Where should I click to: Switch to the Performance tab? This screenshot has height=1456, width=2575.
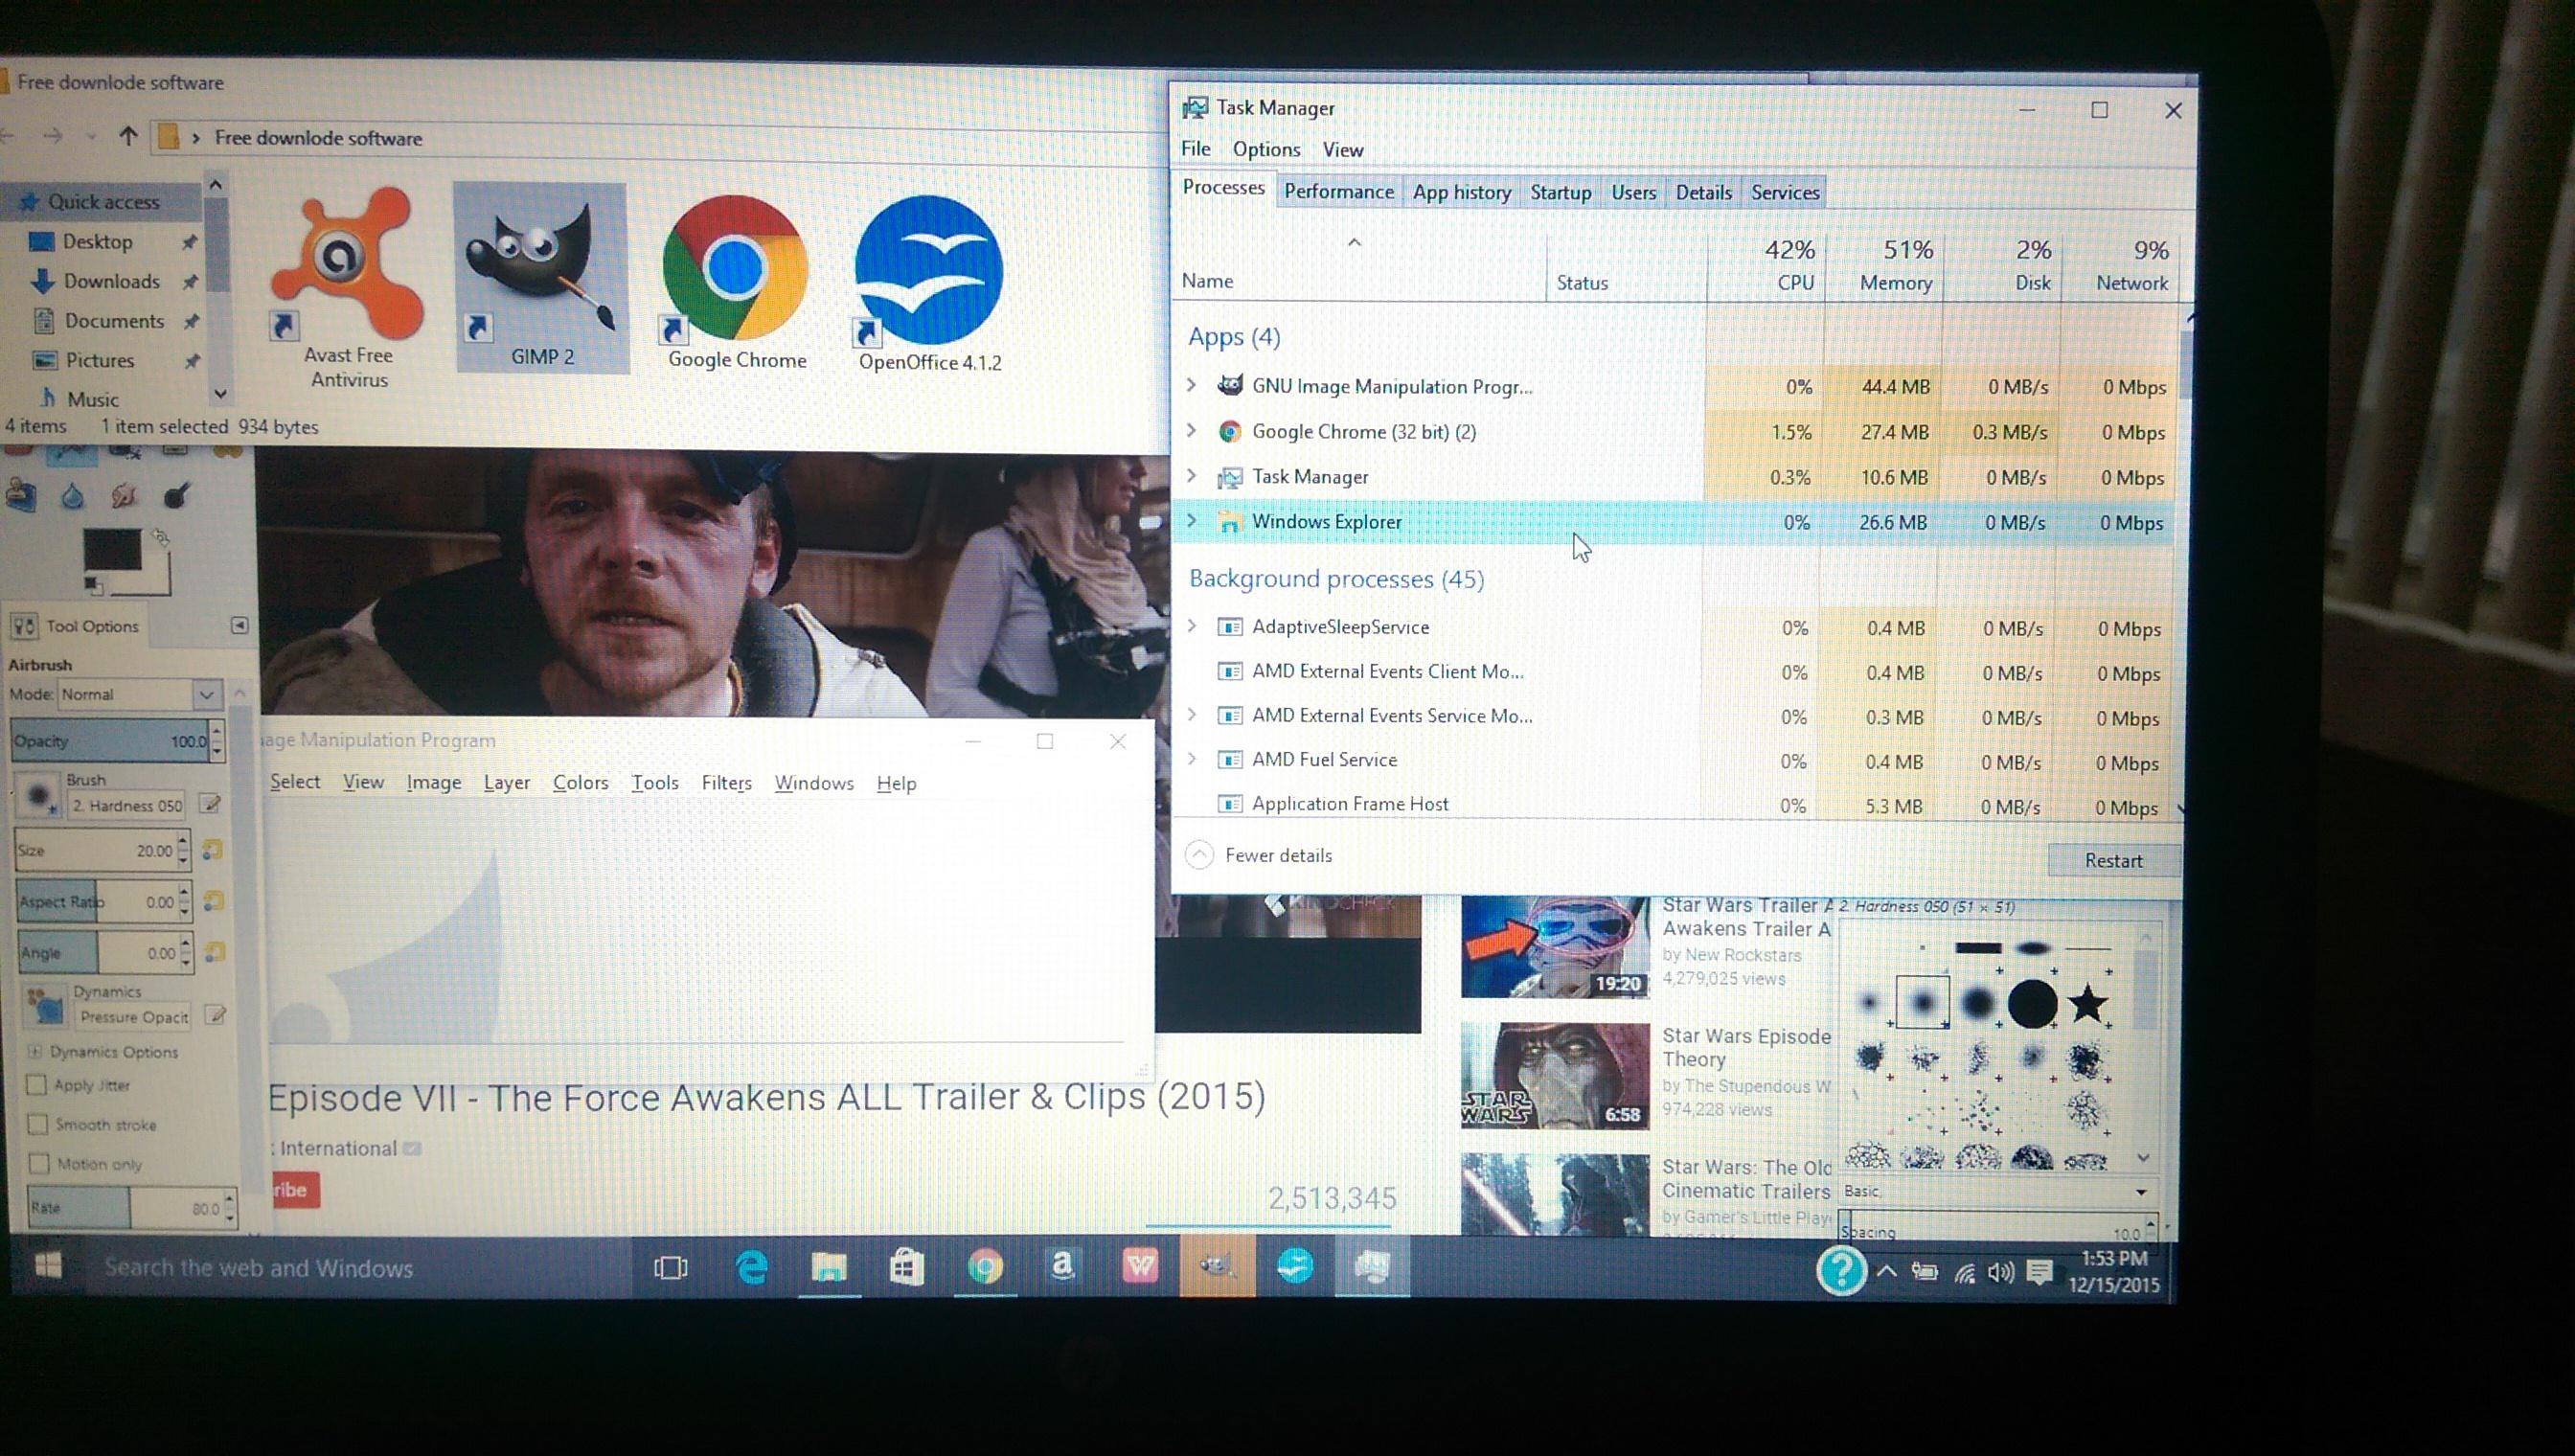pyautogui.click(x=1338, y=192)
